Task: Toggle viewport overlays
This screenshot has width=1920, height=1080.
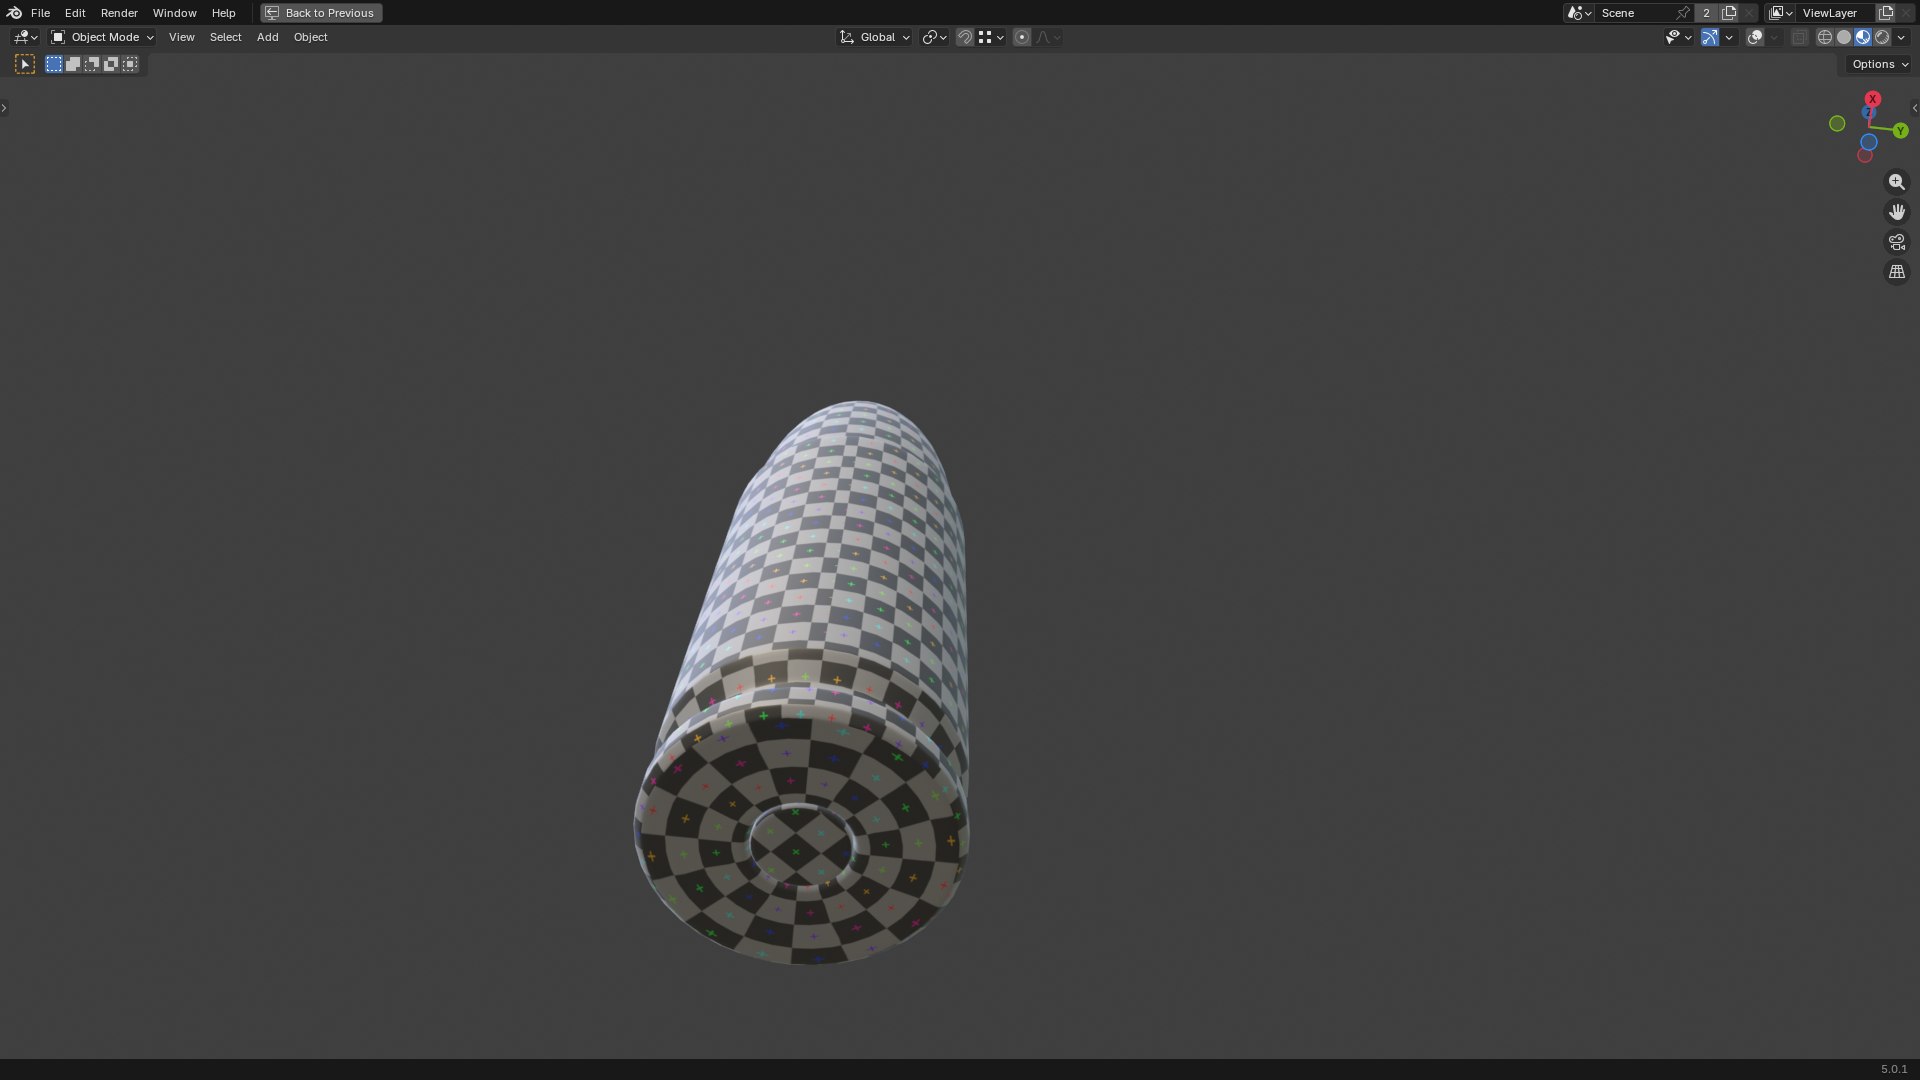Action: 1755,37
